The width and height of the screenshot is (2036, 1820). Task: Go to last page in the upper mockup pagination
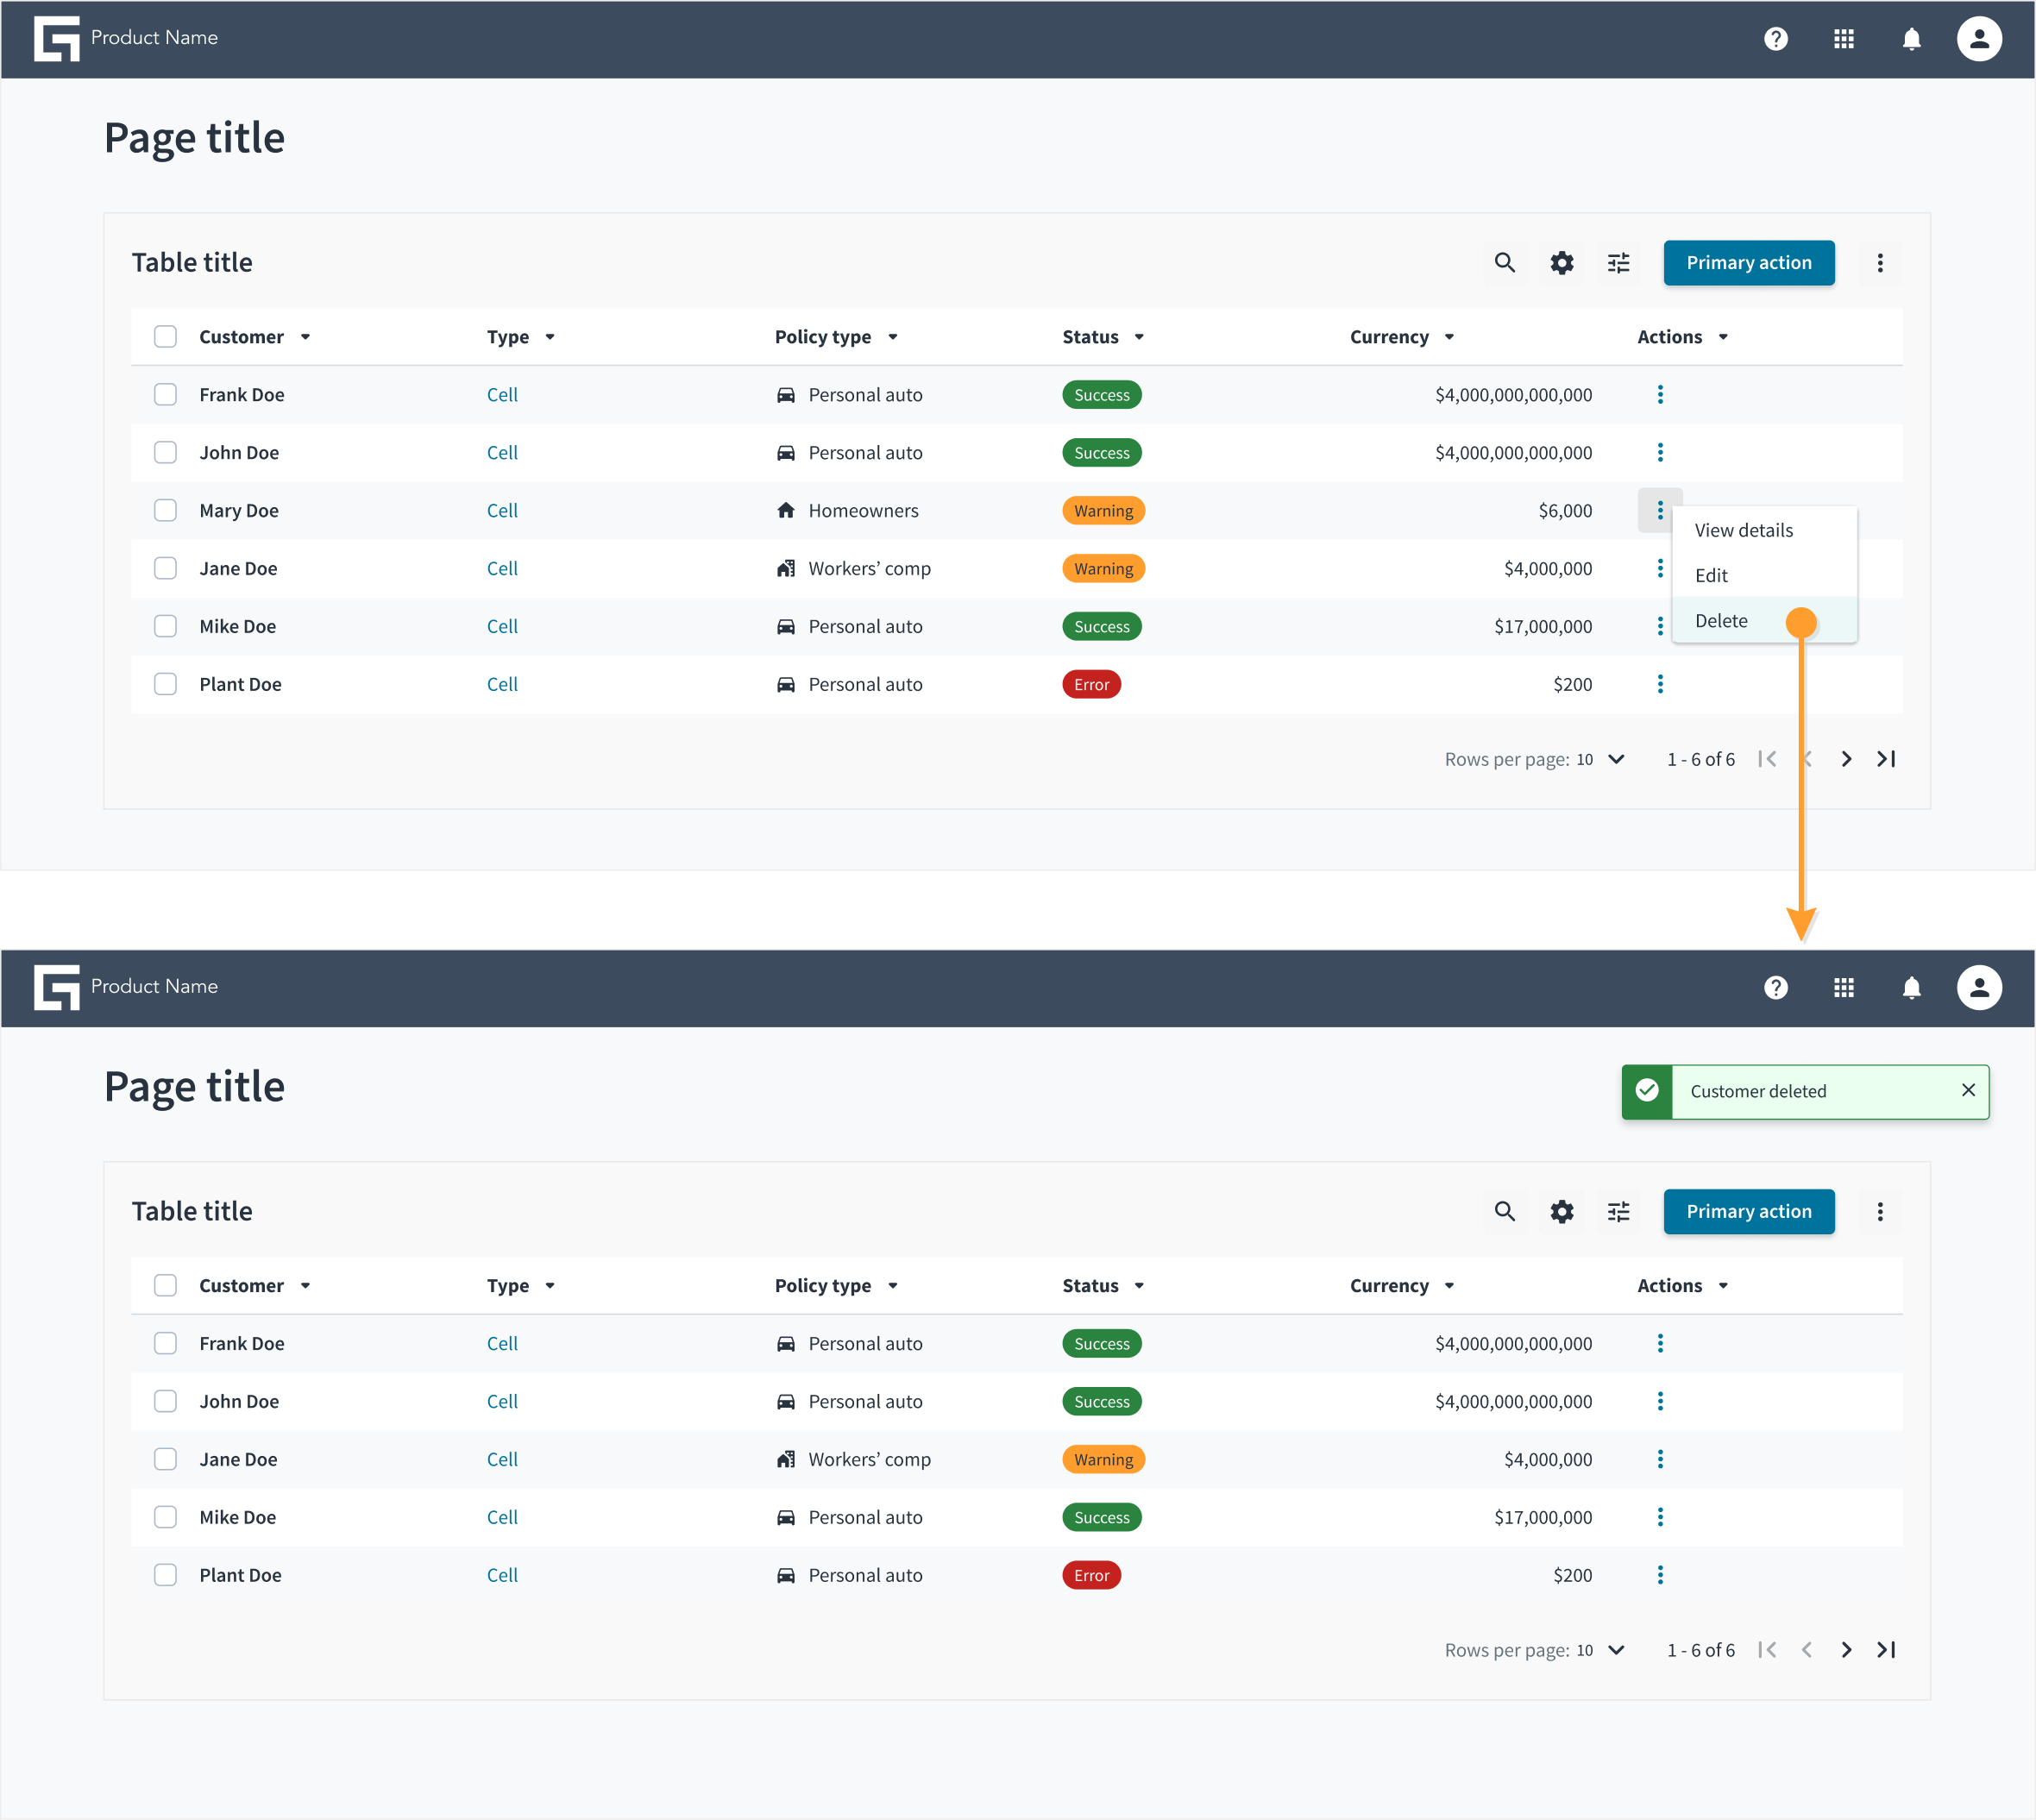tap(1886, 760)
